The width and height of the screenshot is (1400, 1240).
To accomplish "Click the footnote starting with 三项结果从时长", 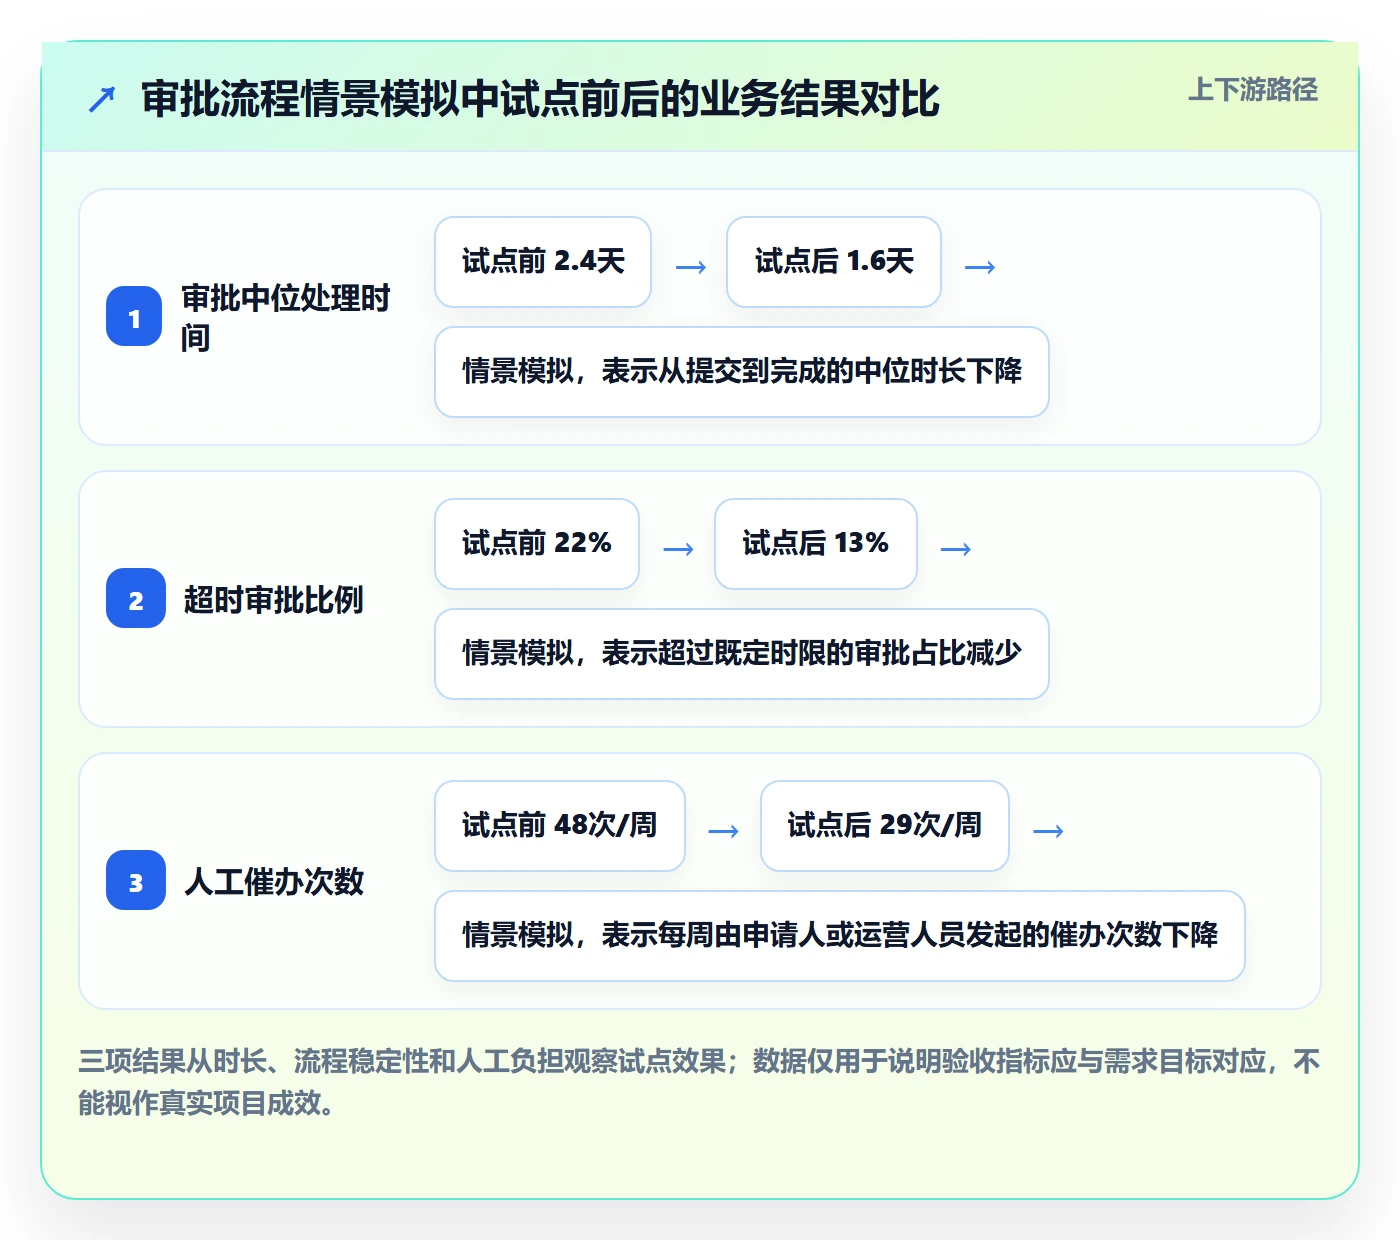I will coord(699,1082).
